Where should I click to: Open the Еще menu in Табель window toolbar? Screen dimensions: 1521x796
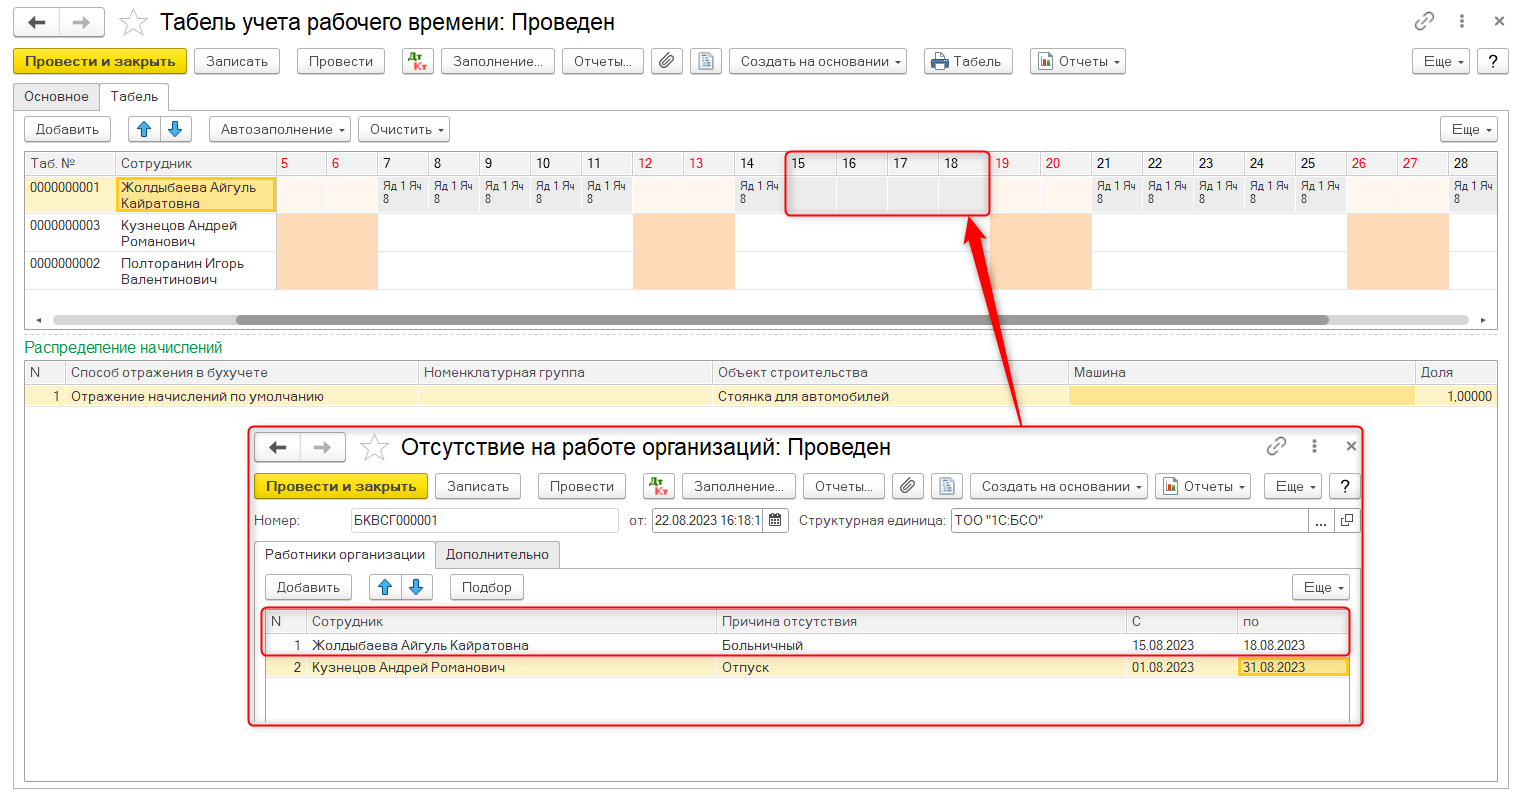[x=1441, y=61]
